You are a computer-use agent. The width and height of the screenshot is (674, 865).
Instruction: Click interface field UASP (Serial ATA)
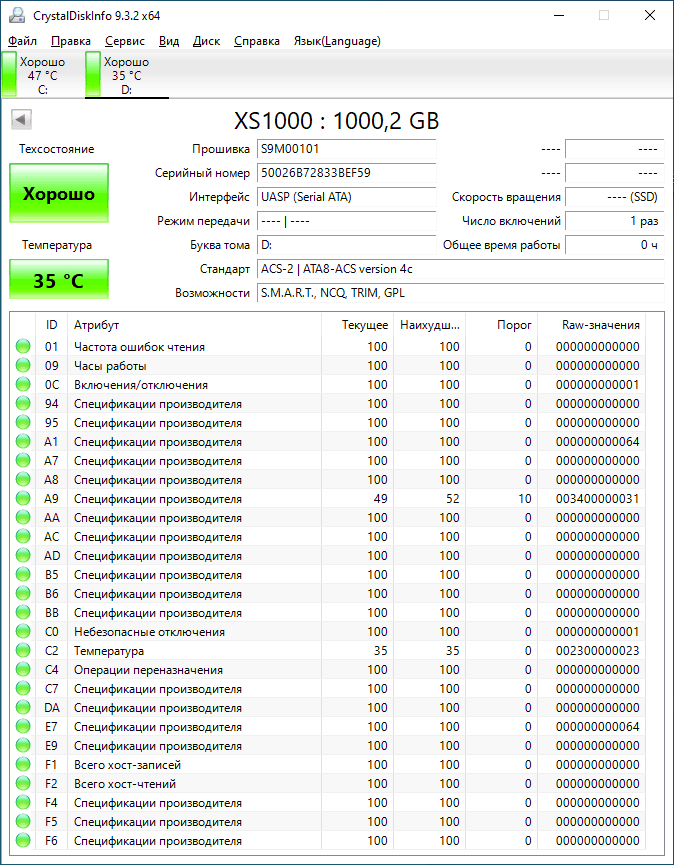click(346, 197)
